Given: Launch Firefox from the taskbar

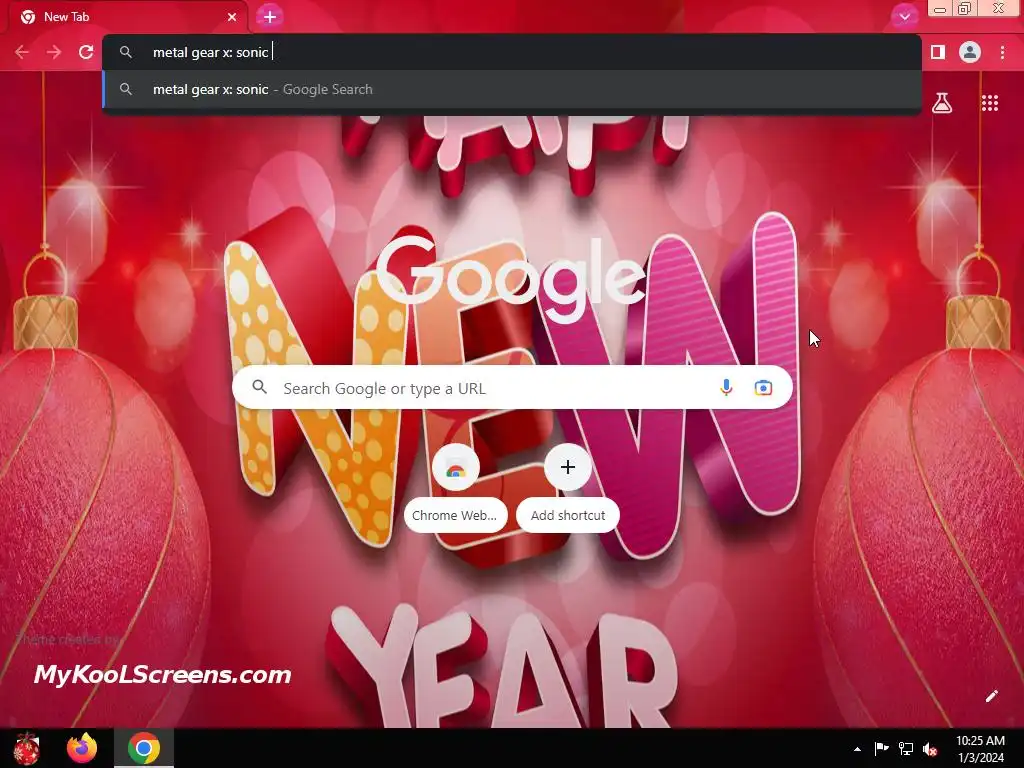Looking at the screenshot, I should click(82, 748).
